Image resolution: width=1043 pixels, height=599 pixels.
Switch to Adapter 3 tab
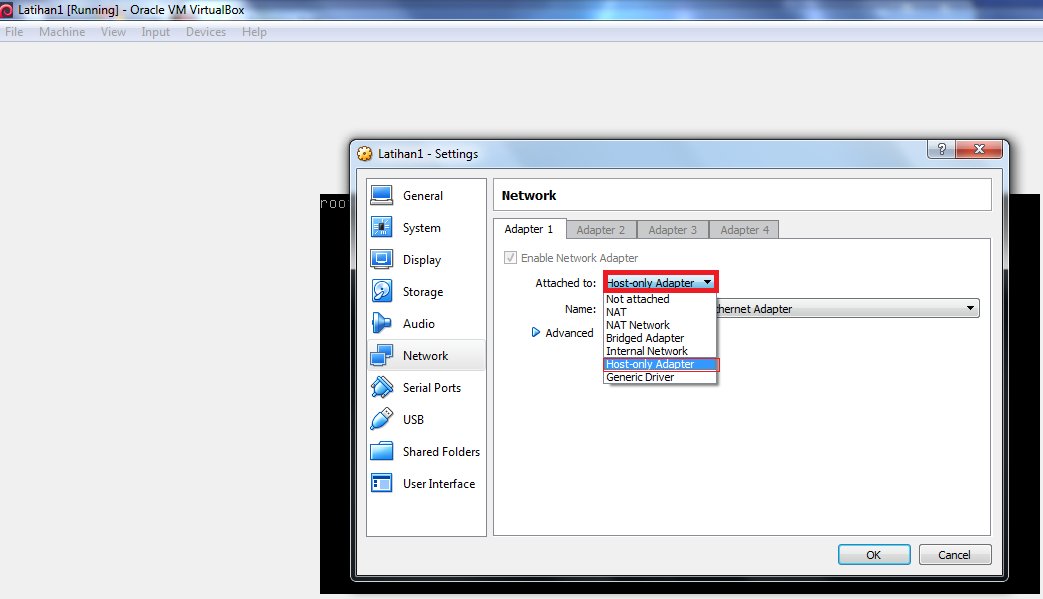tap(673, 229)
